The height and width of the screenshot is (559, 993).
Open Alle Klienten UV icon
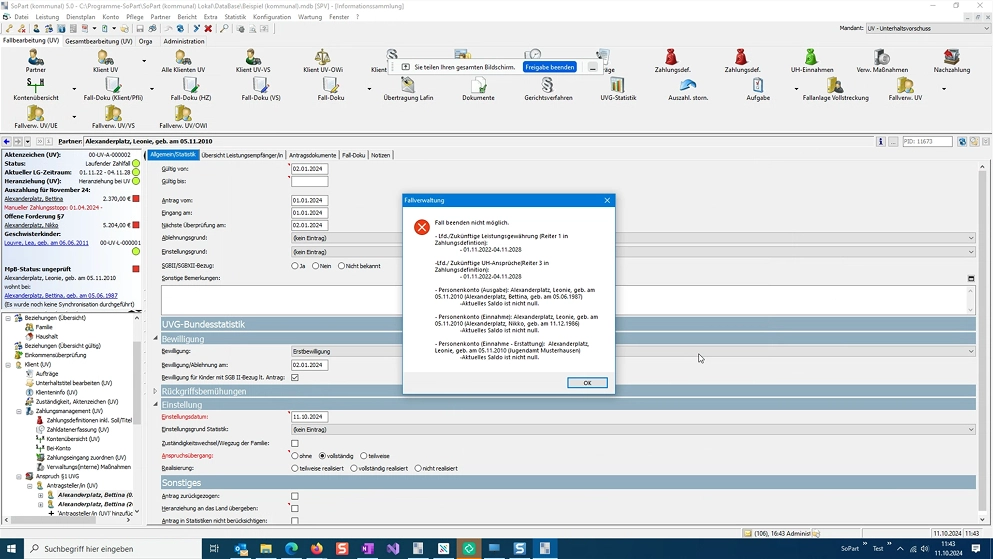click(182, 58)
